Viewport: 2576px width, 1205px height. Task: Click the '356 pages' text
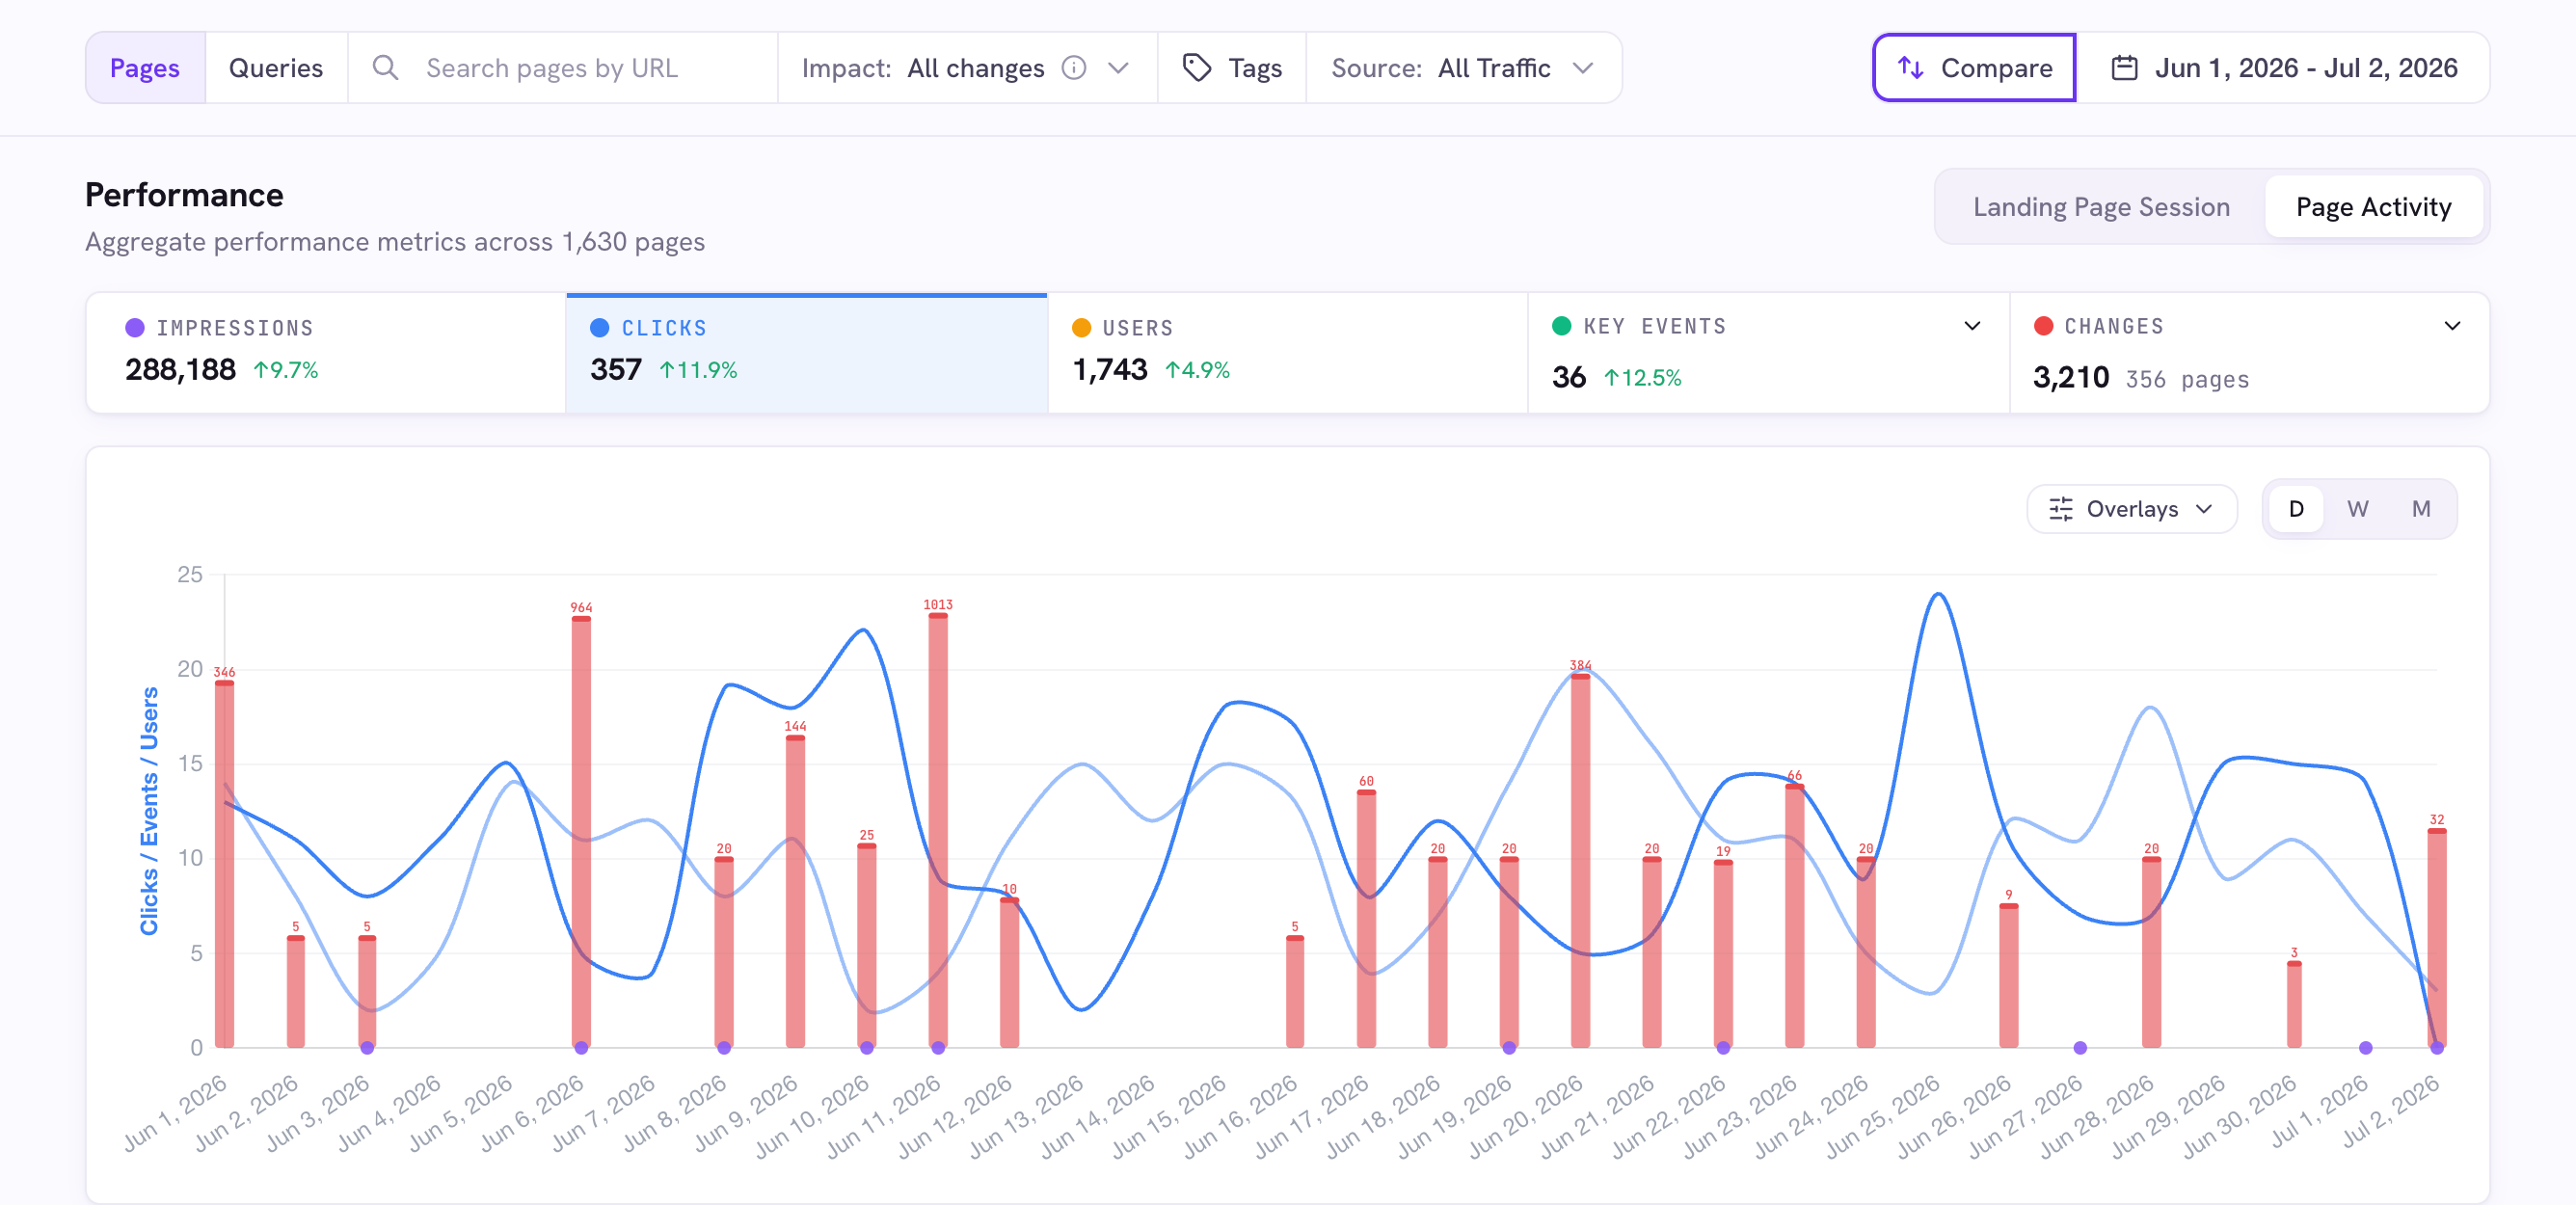click(x=2187, y=380)
